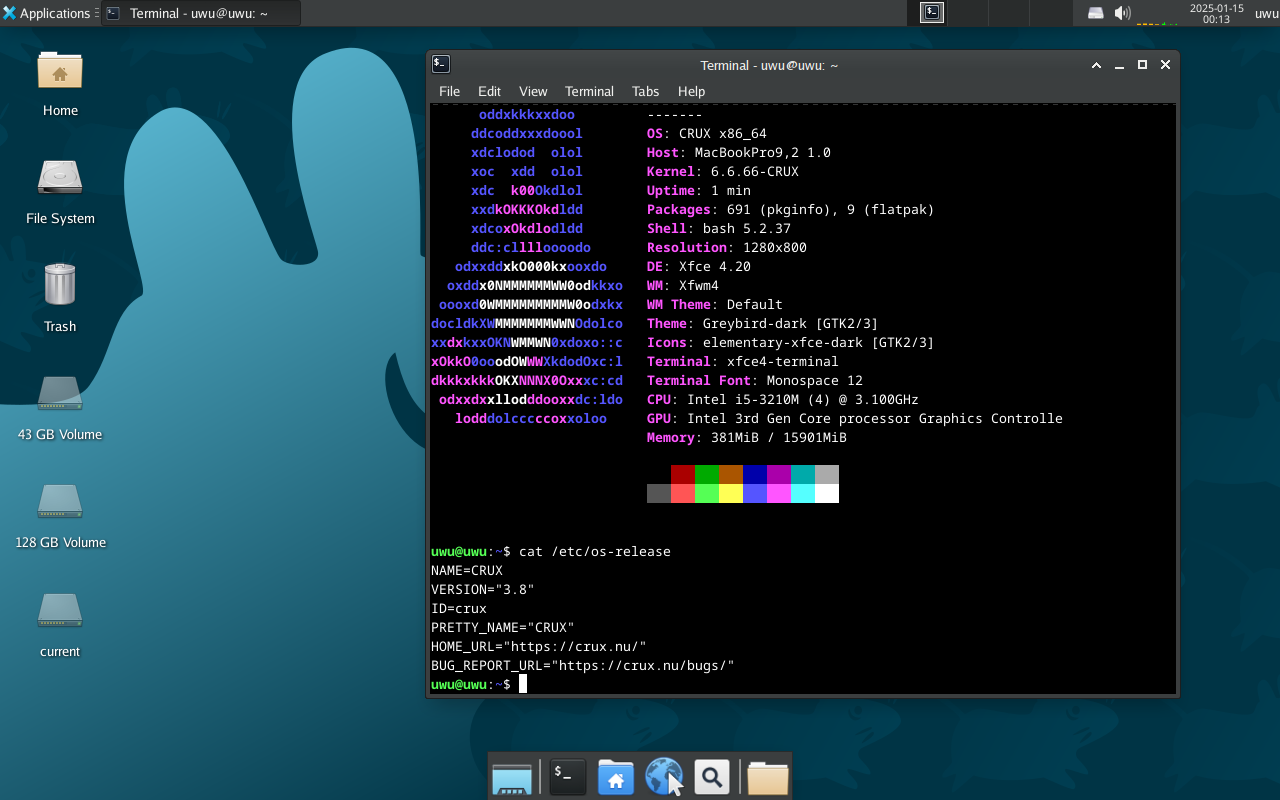Click the date and time clock in panel

(1216, 13)
